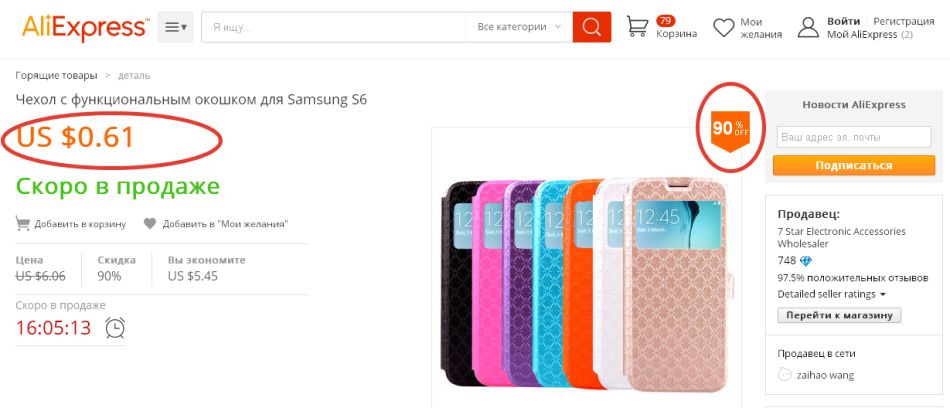The width and height of the screenshot is (950, 408).
Task: Expand Detailed seller ratings
Action: pos(832,294)
